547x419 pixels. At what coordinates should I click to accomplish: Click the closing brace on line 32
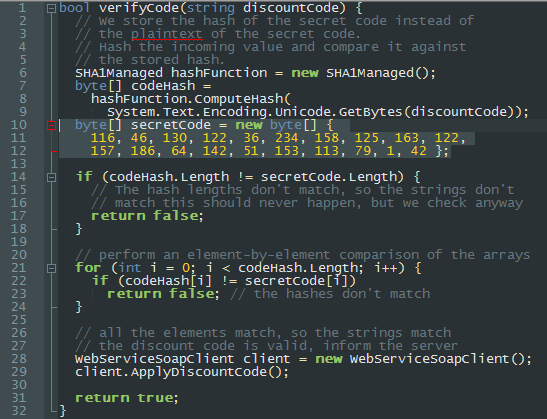point(63,411)
